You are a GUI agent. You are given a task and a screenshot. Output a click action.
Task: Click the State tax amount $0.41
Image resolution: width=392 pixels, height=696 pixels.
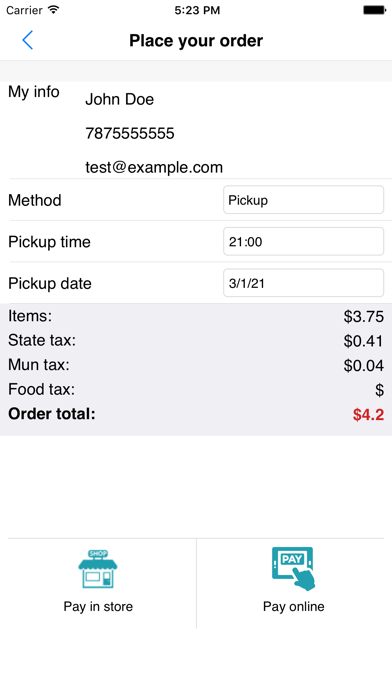(x=364, y=341)
